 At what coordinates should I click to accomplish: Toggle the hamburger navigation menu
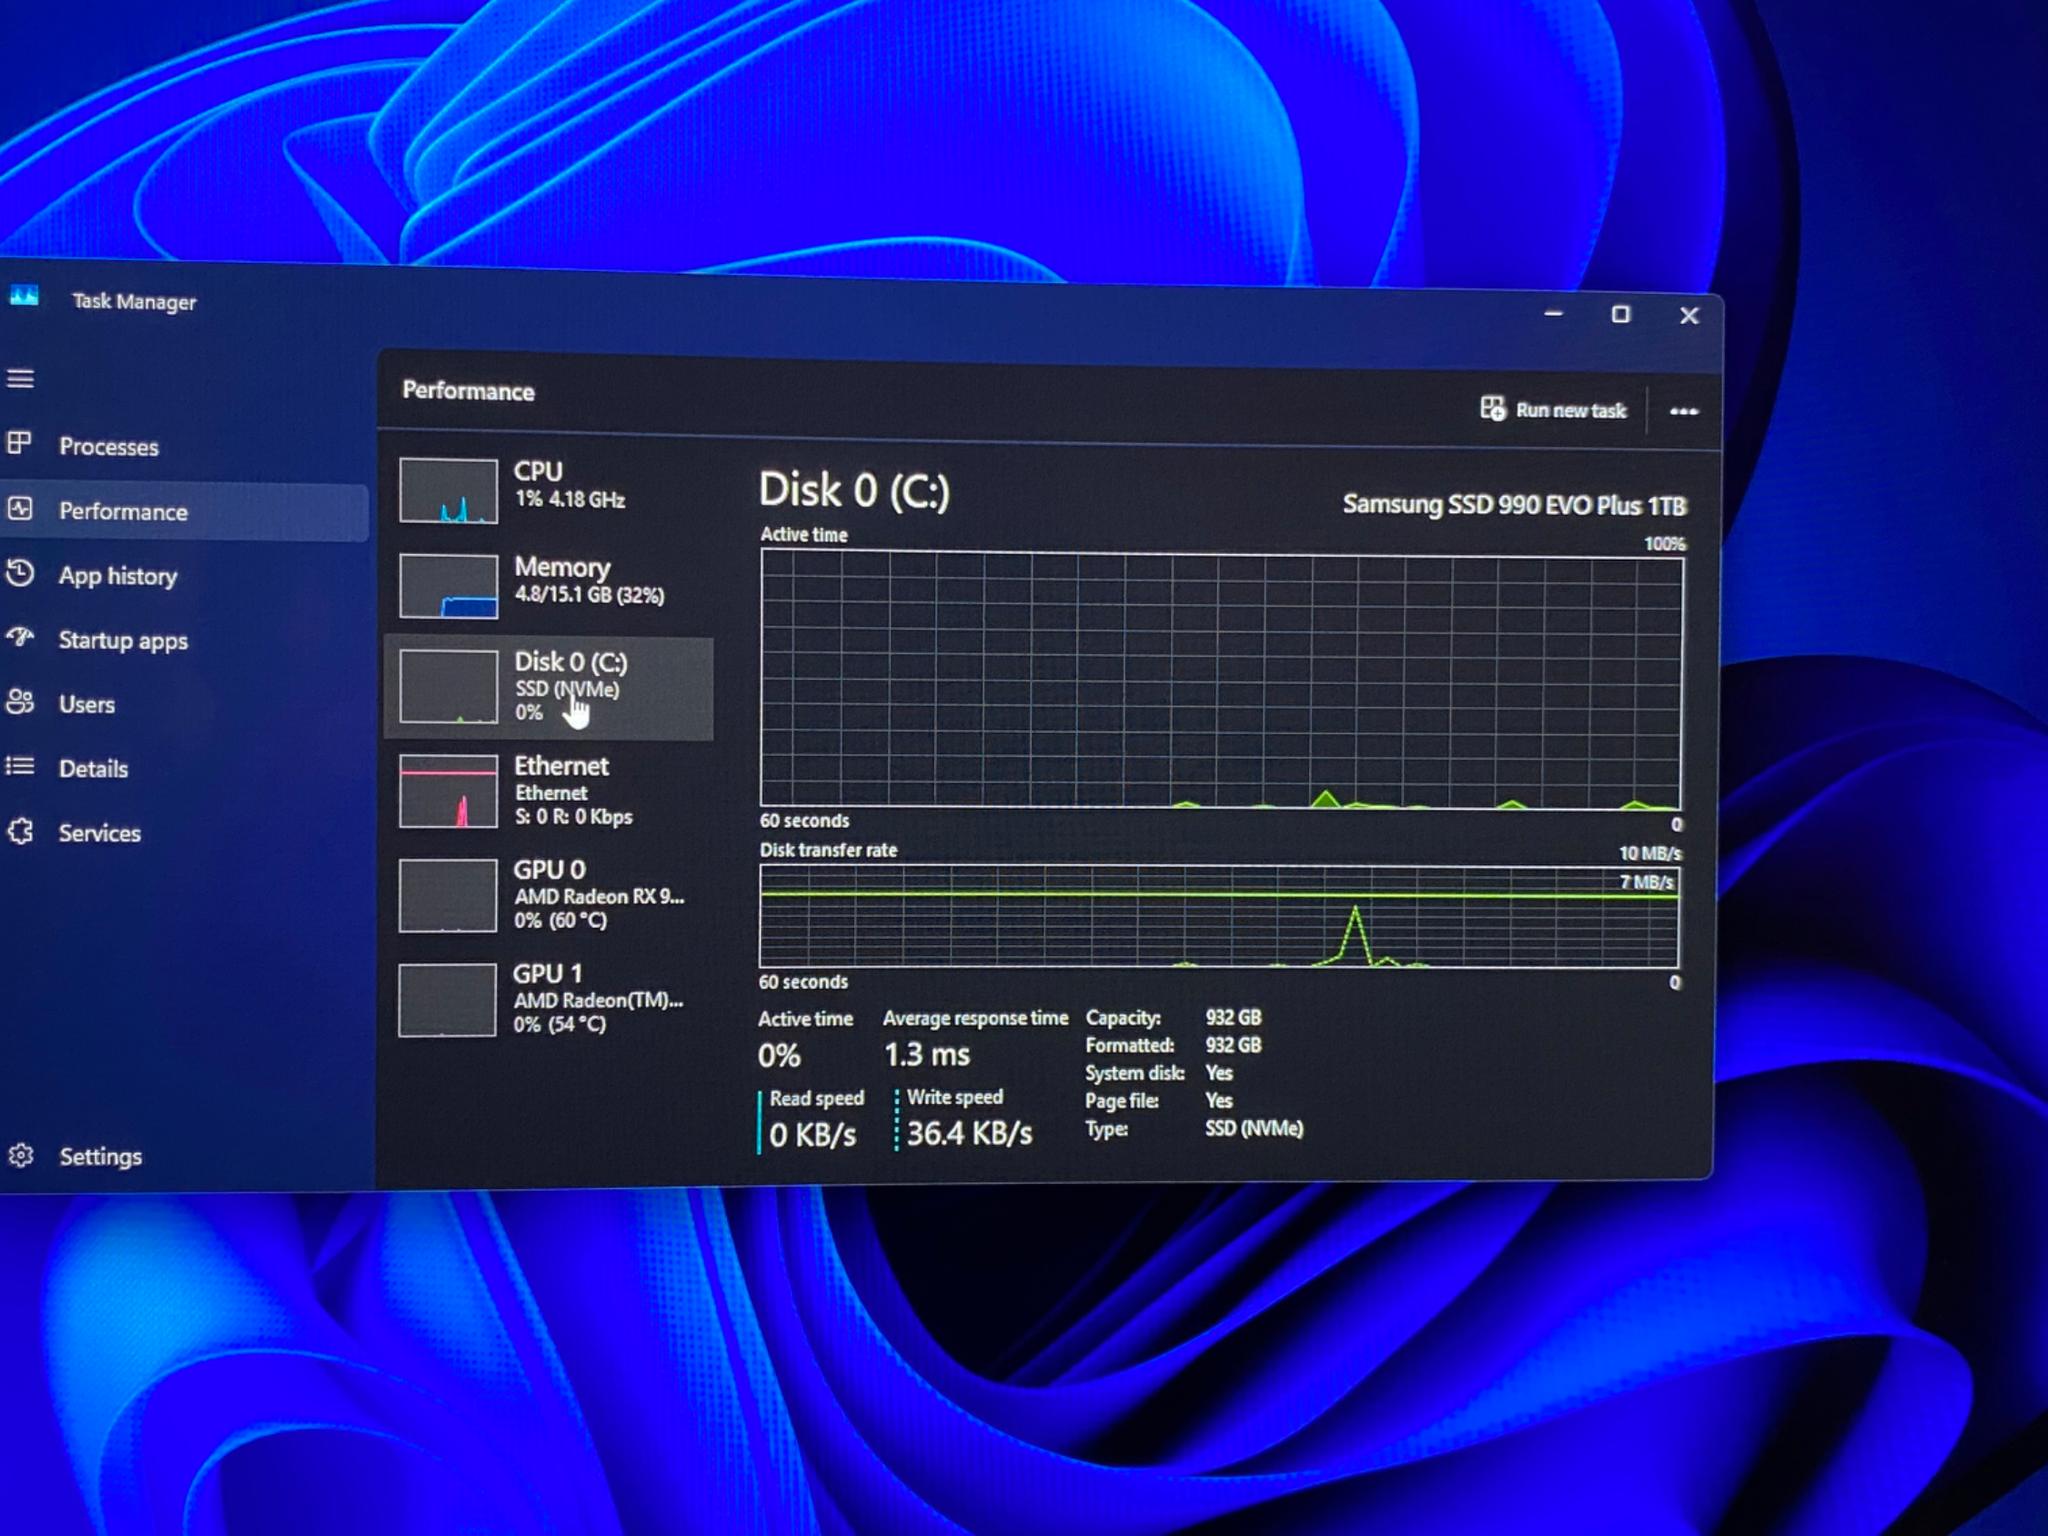coord(21,379)
